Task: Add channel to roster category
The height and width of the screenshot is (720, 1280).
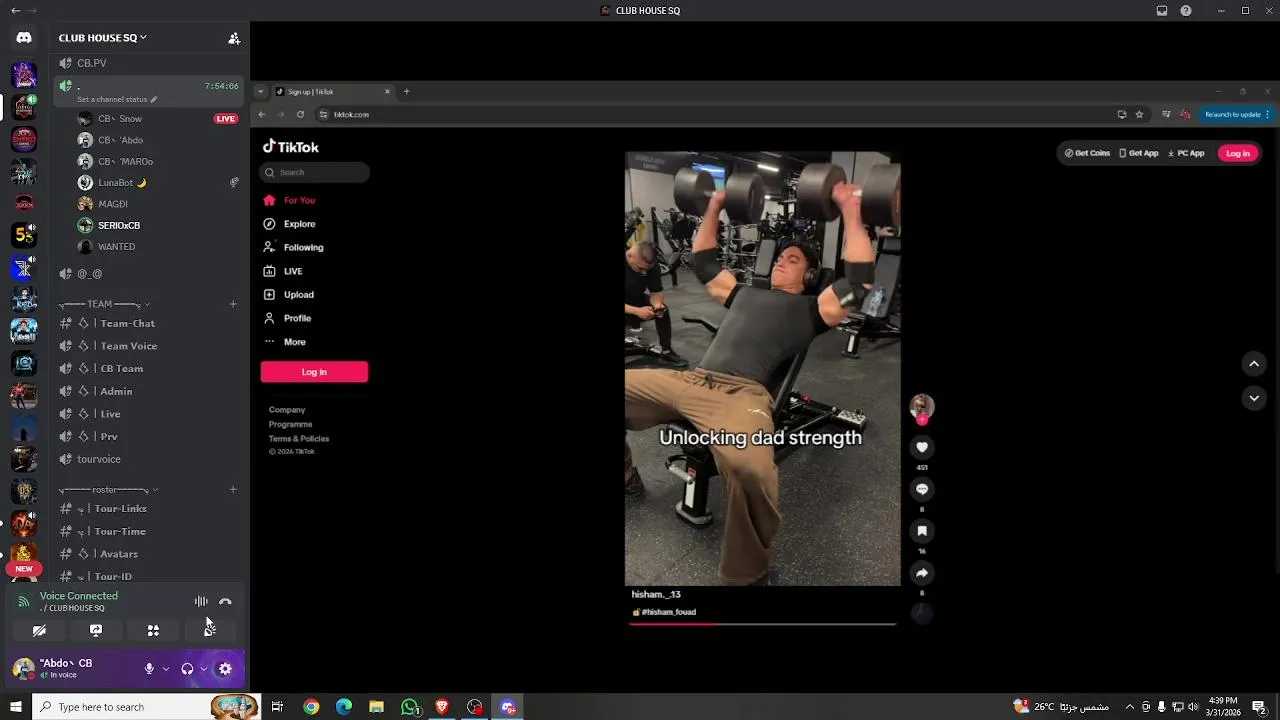Action: [x=233, y=490]
